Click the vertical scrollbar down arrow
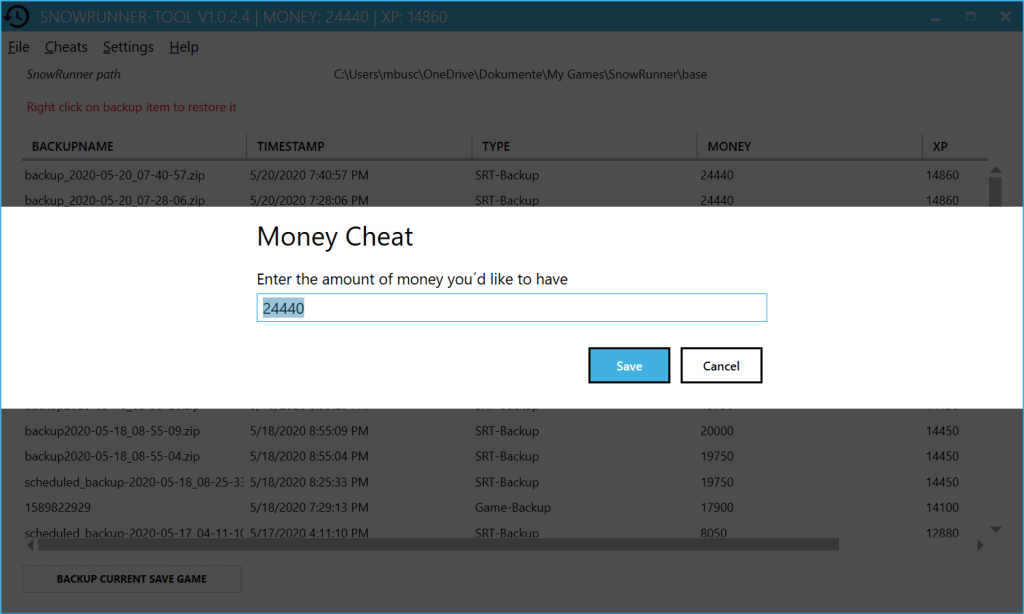The width and height of the screenshot is (1024, 614). [996, 529]
